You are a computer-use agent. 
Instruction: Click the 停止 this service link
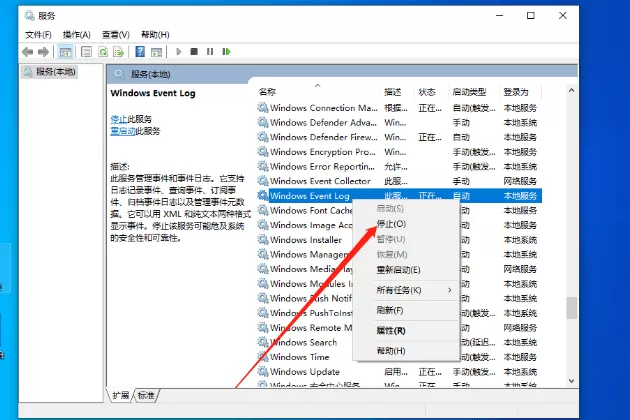119,119
